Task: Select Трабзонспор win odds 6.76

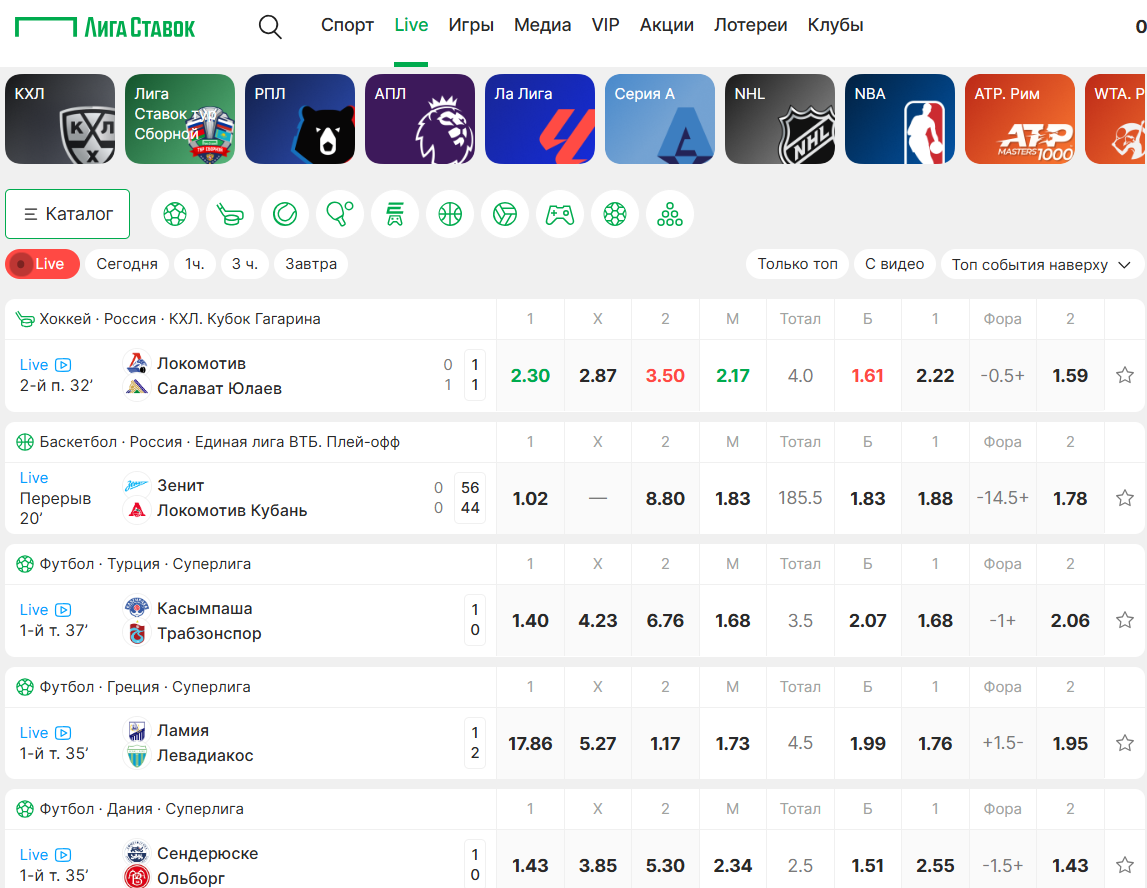Action: [x=665, y=620]
